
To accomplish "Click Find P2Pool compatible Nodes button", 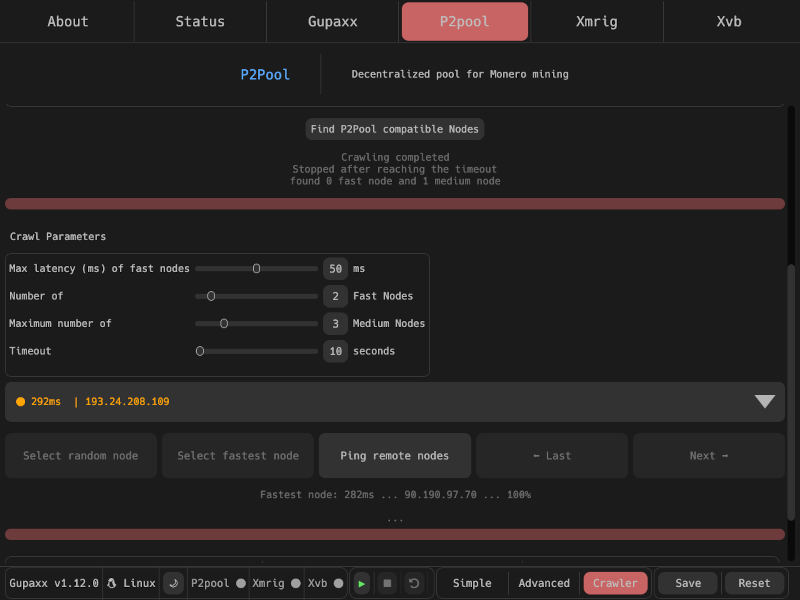I will pyautogui.click(x=394, y=129).
